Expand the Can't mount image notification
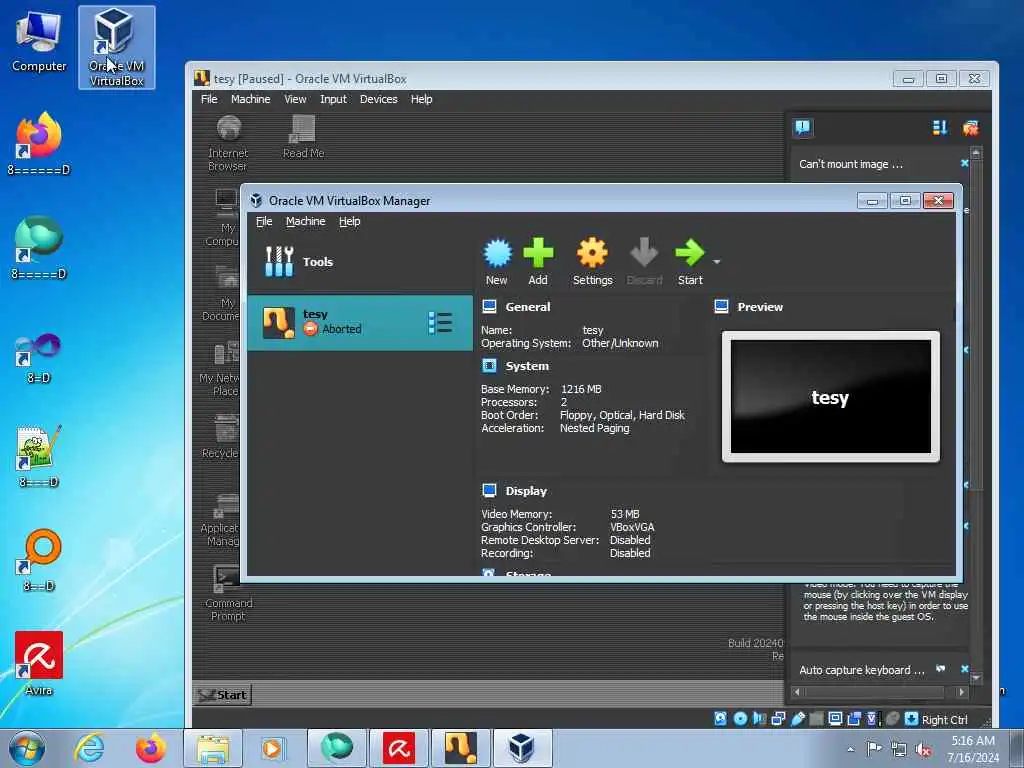This screenshot has height=768, width=1024. coord(851,165)
